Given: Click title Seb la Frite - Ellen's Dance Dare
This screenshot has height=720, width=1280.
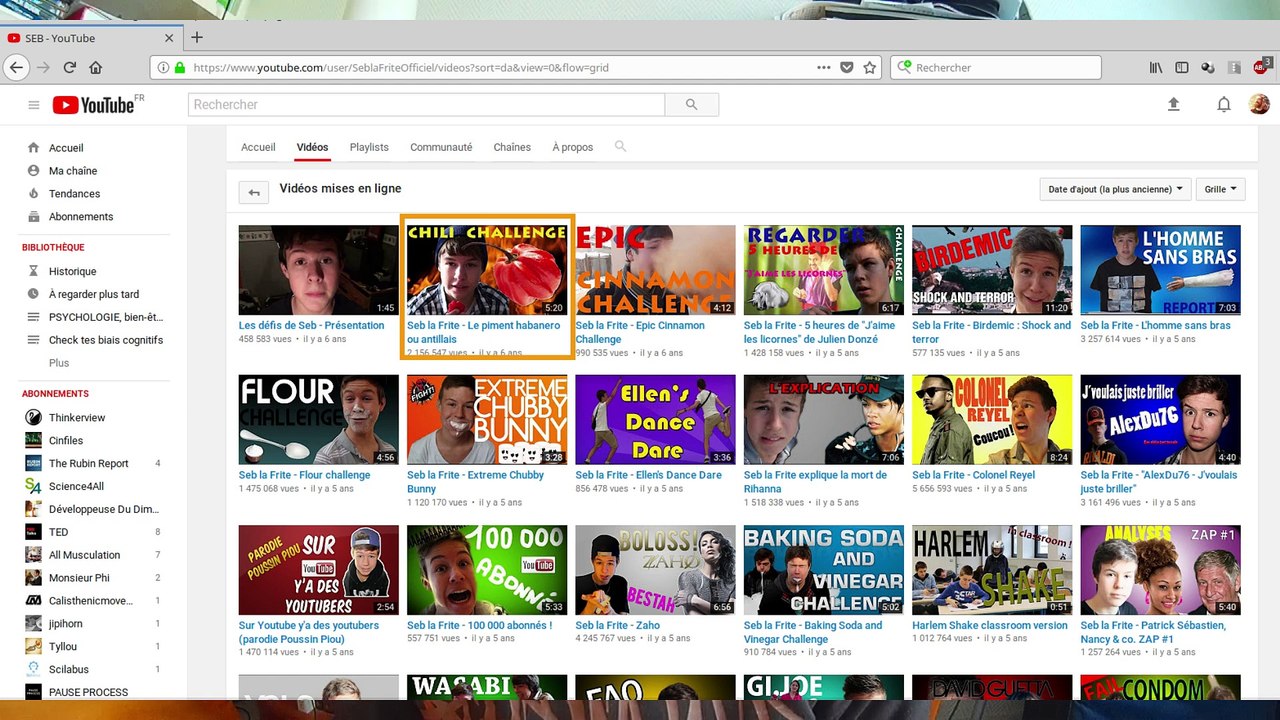Looking at the screenshot, I should (x=648, y=476).
